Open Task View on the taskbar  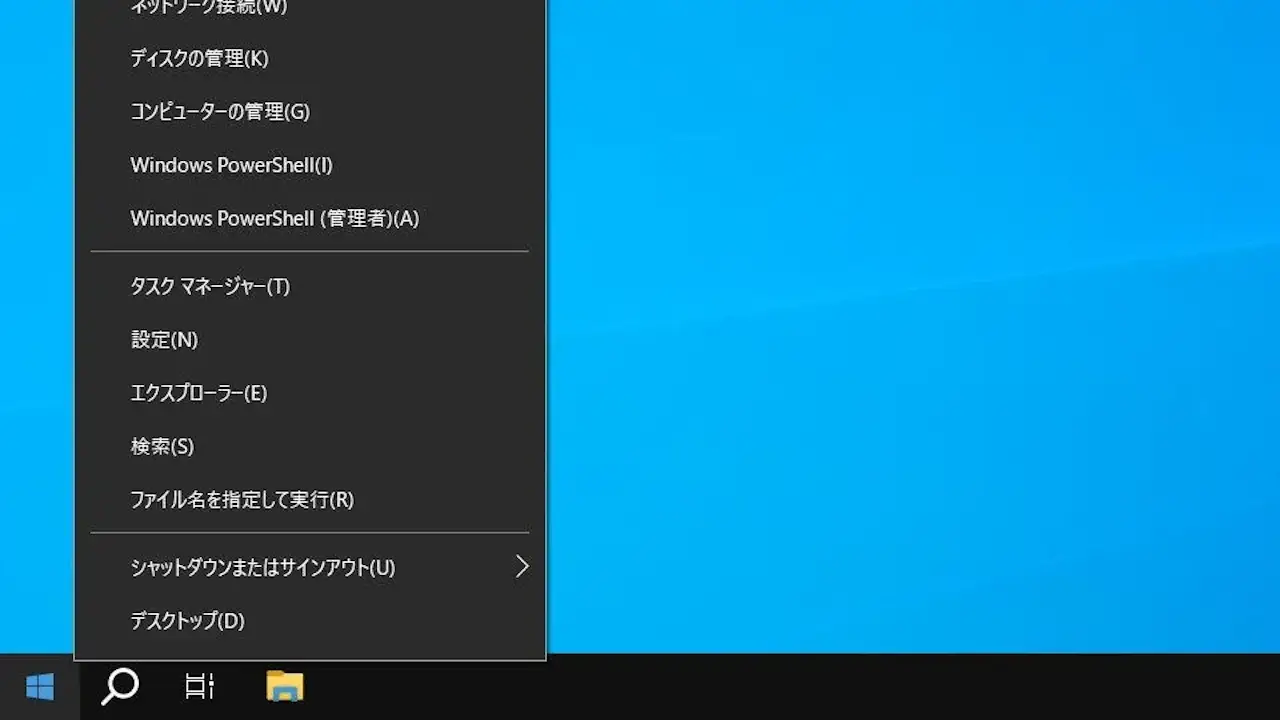[x=200, y=687]
